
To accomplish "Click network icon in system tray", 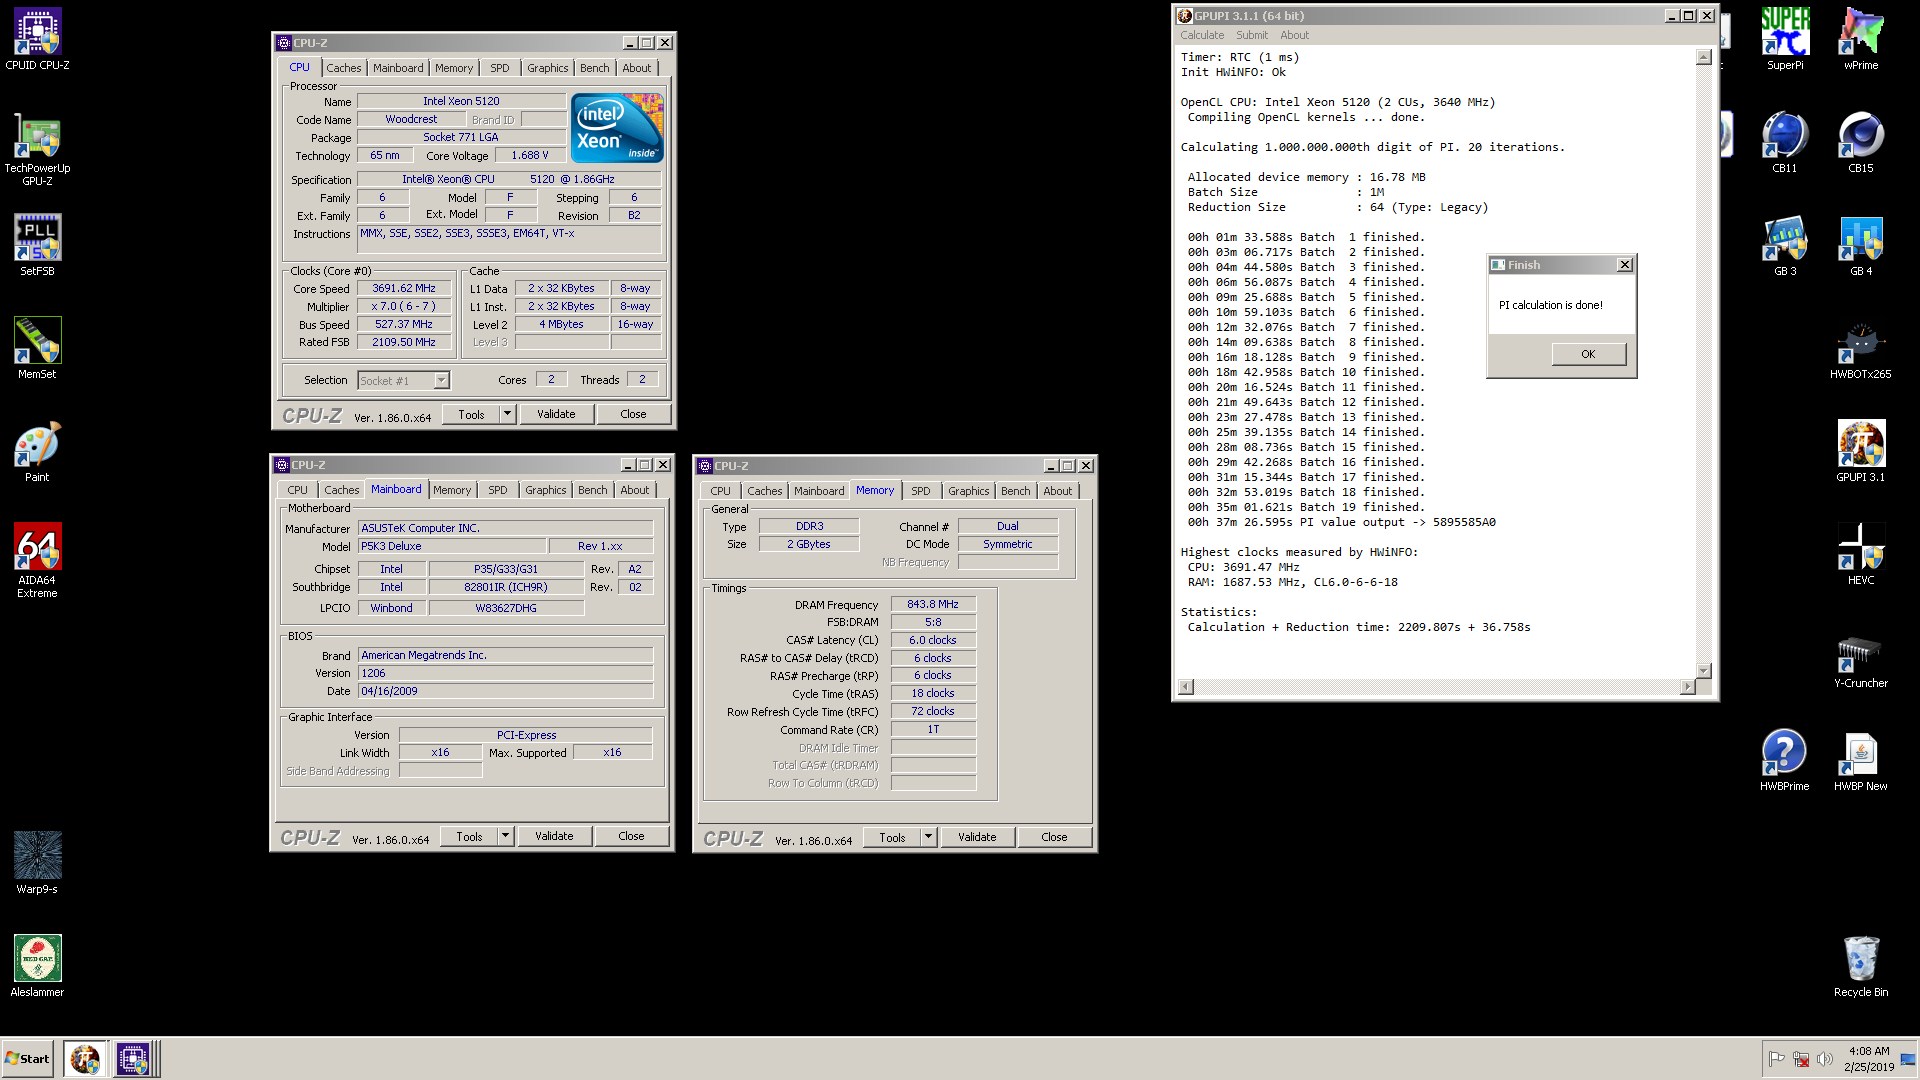I will pyautogui.click(x=1801, y=1059).
